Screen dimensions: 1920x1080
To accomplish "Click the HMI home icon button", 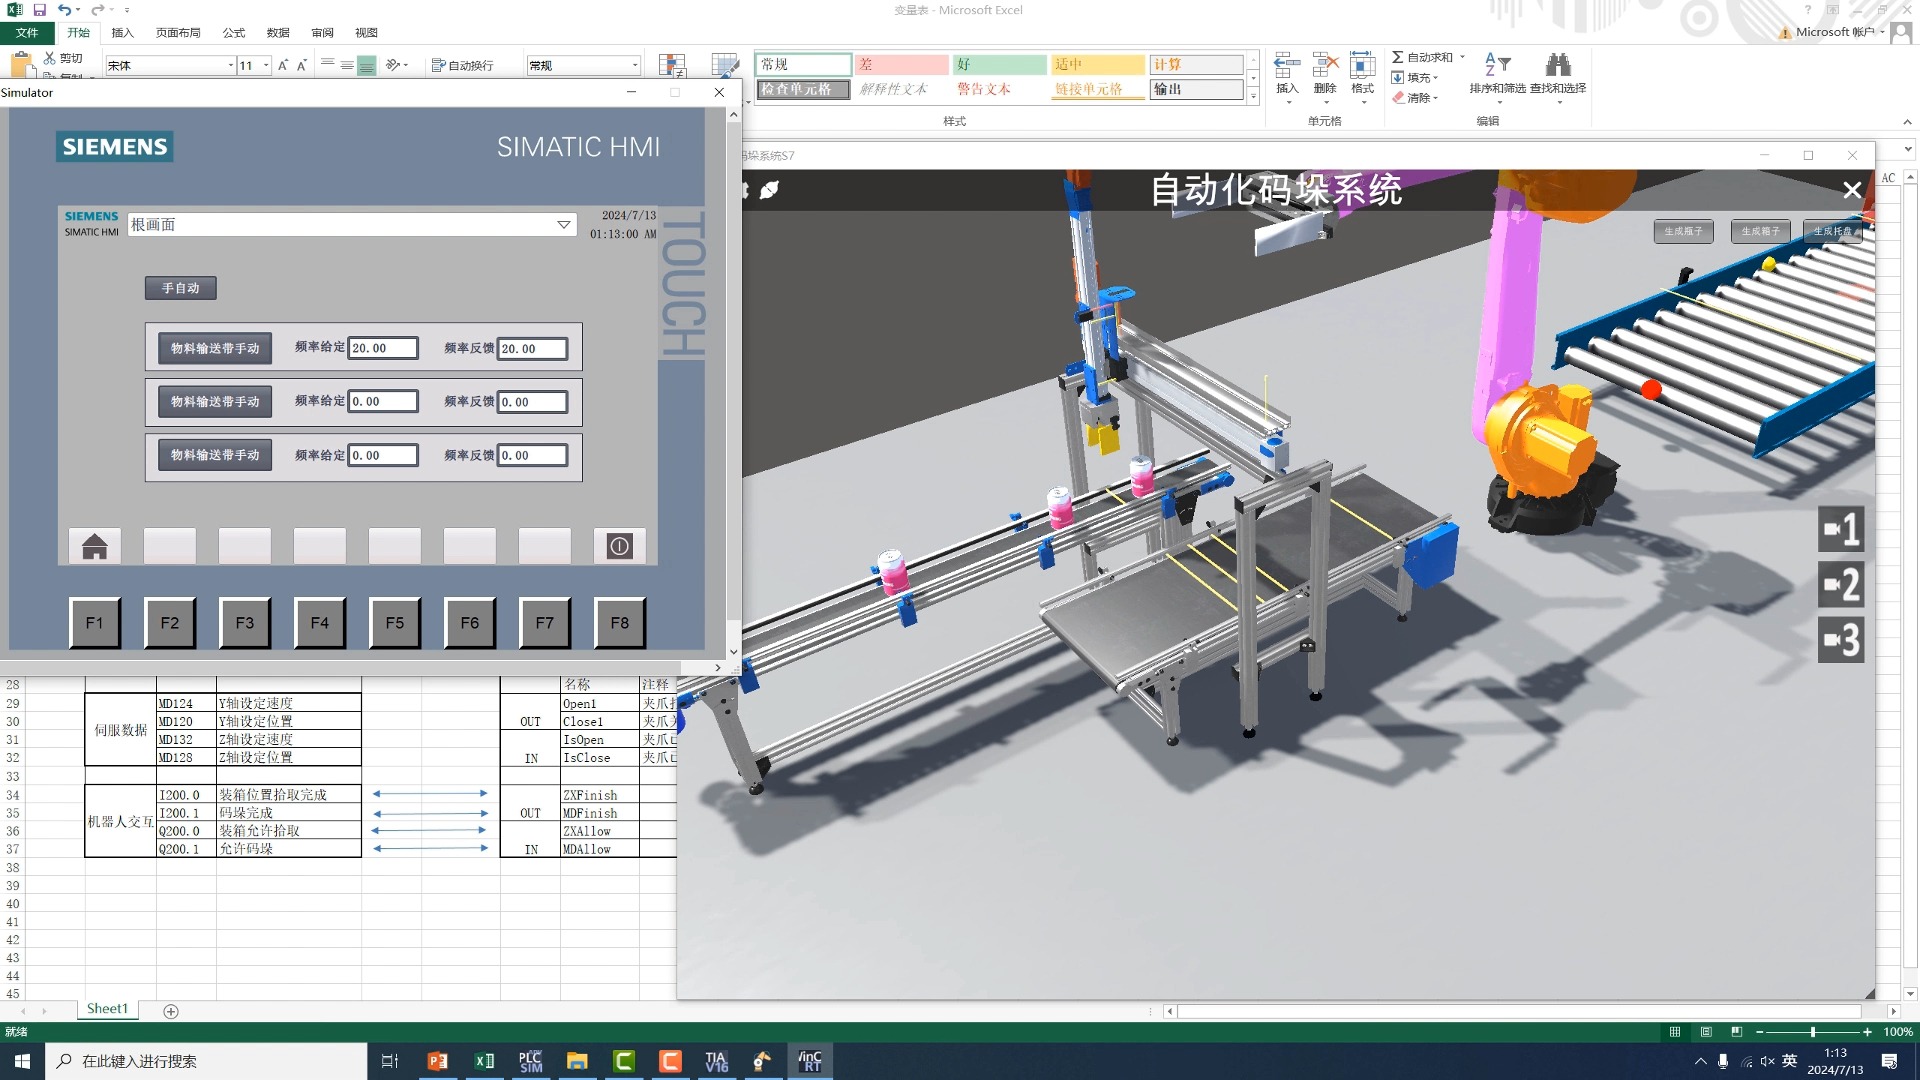I will (95, 546).
